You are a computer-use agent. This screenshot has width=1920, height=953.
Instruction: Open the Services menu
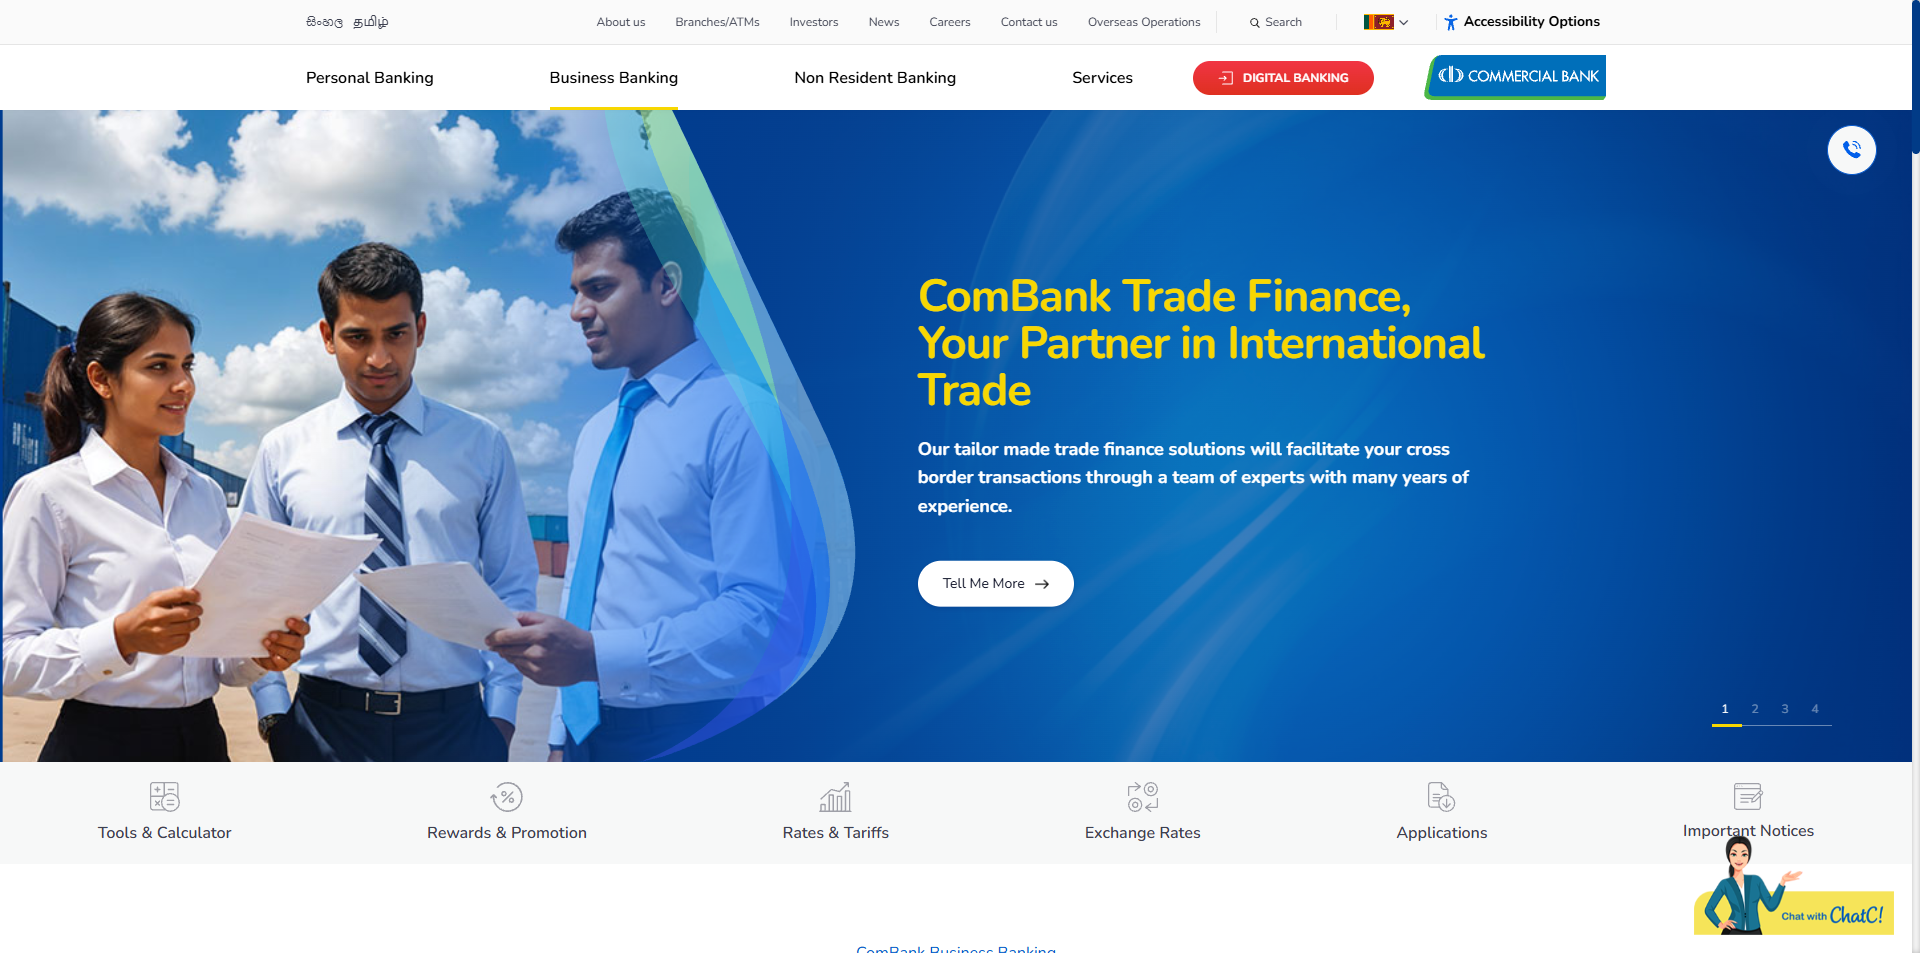[1102, 77]
